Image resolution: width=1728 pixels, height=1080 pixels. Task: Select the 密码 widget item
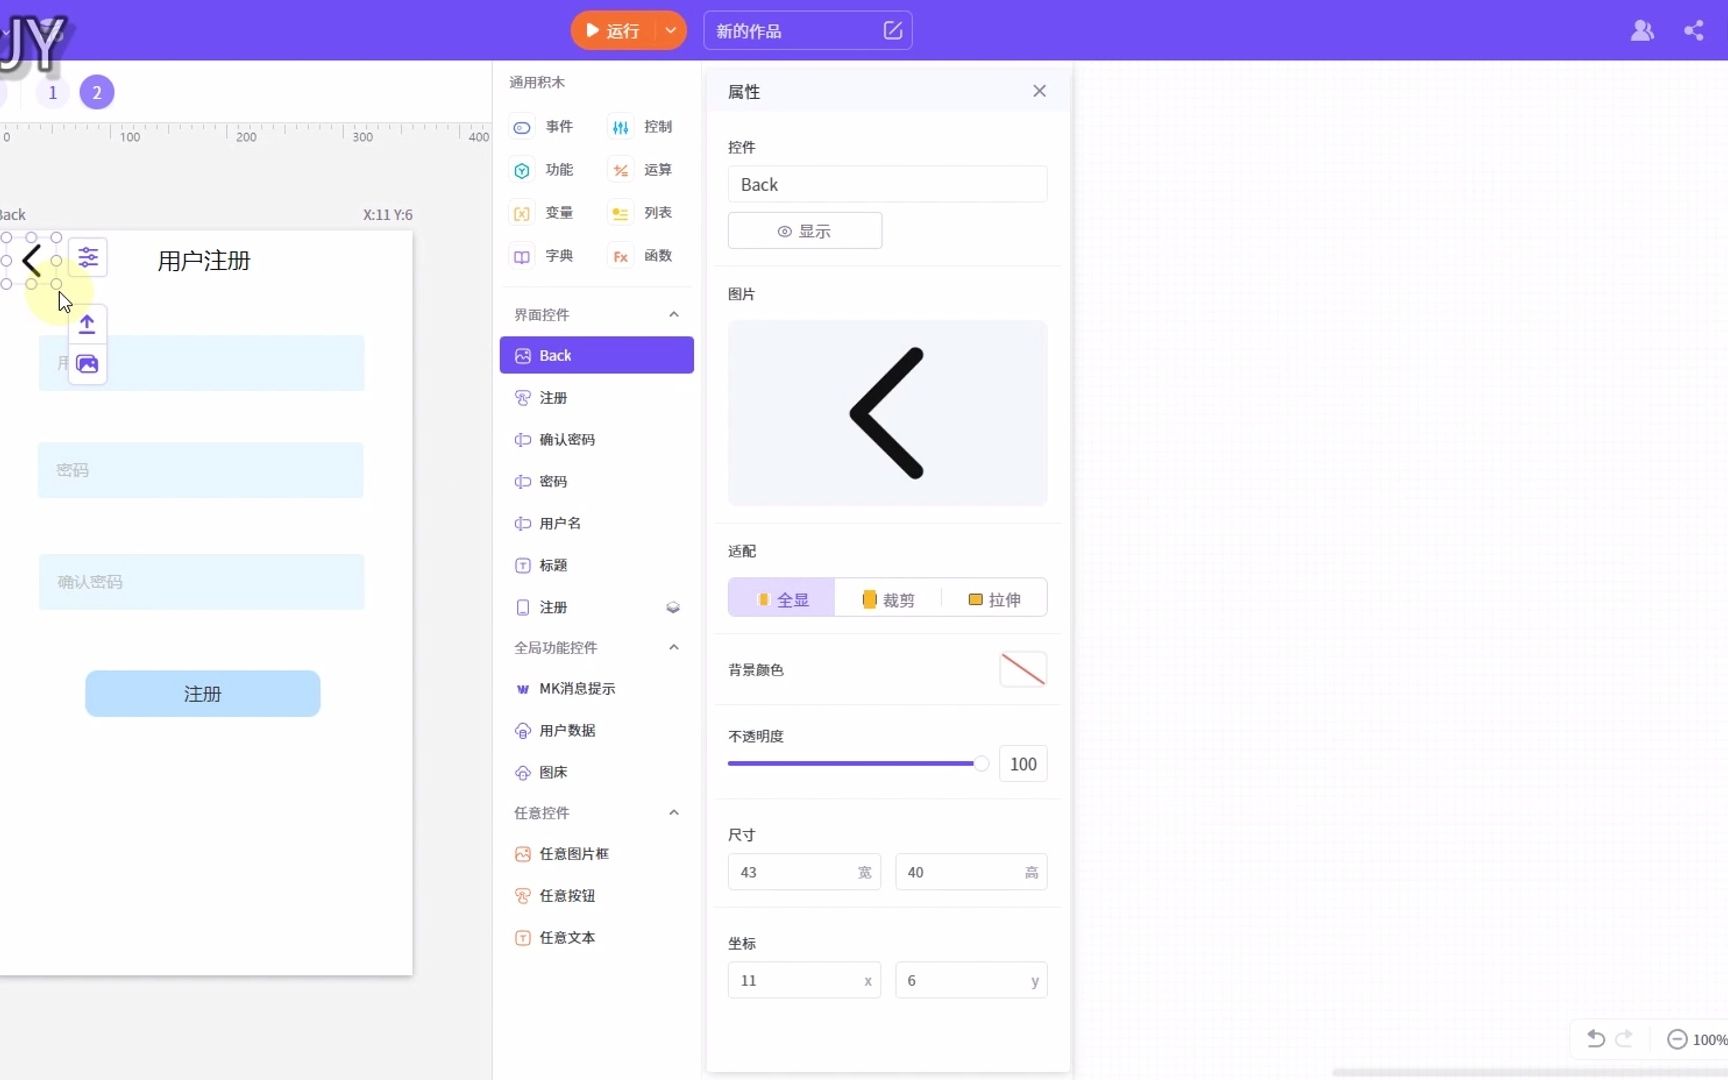(x=597, y=482)
